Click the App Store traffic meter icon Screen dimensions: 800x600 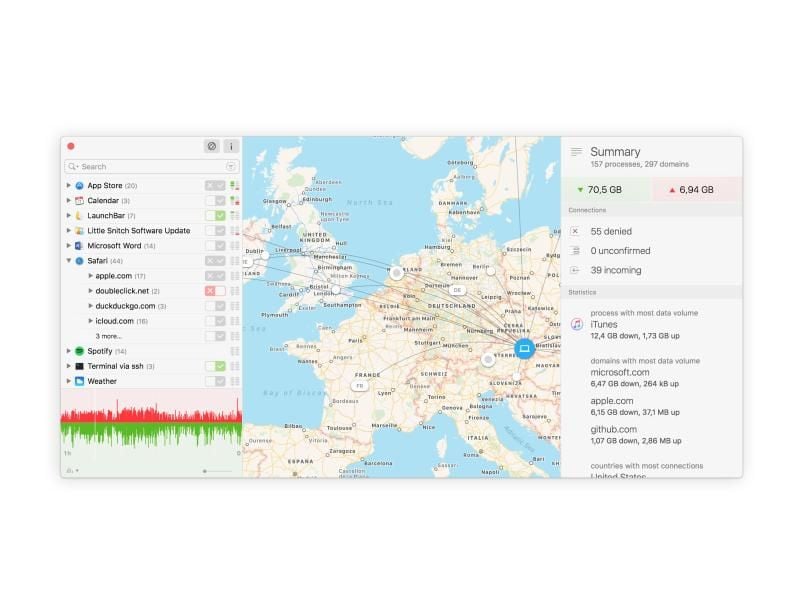(x=235, y=186)
